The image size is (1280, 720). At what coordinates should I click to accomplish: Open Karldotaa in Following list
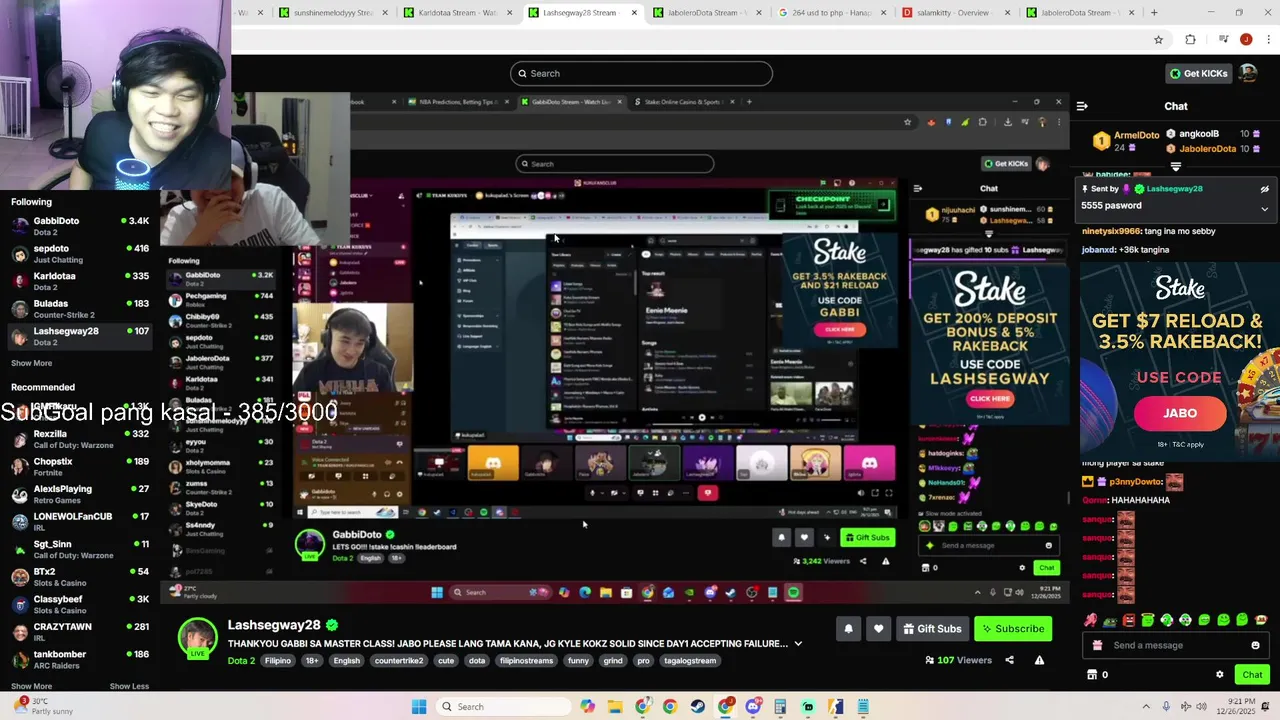pyautogui.click(x=79, y=281)
